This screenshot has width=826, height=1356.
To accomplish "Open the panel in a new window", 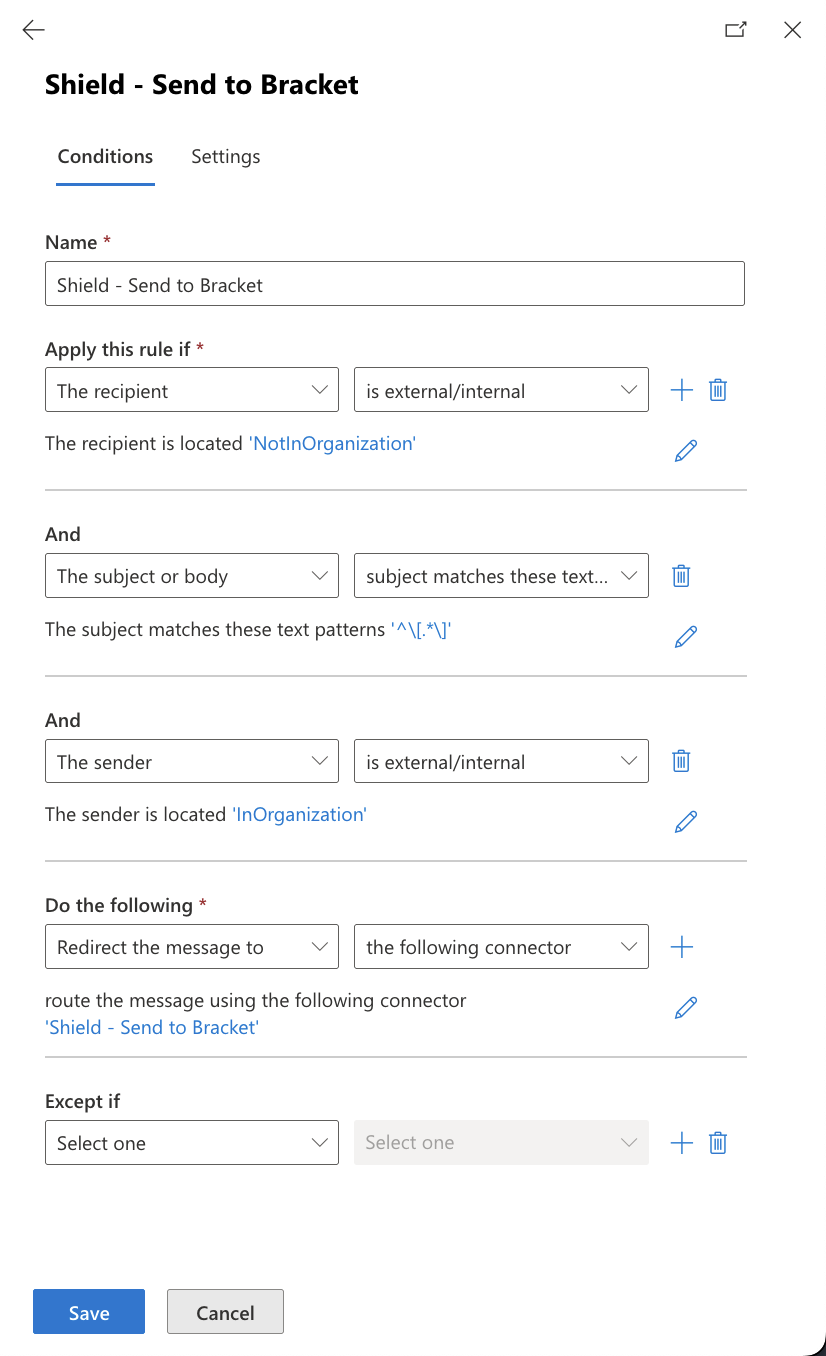I will tap(736, 30).
